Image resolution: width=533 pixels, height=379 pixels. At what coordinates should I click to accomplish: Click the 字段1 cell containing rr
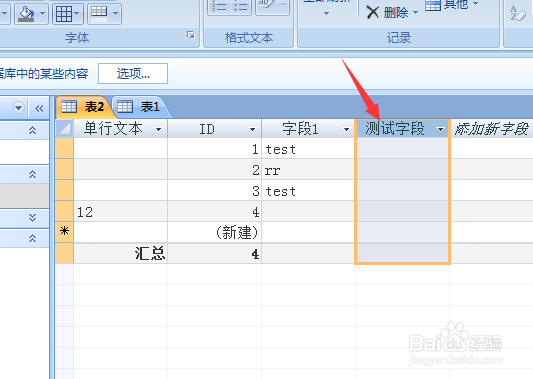(308, 169)
